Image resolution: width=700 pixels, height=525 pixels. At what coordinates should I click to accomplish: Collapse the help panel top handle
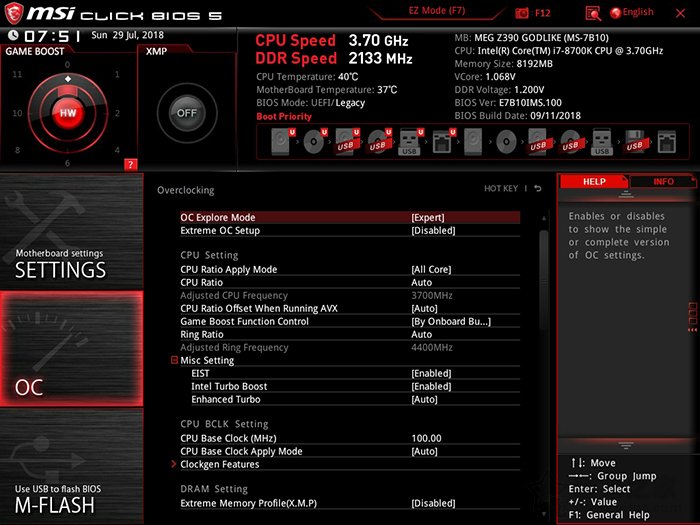pos(626,194)
